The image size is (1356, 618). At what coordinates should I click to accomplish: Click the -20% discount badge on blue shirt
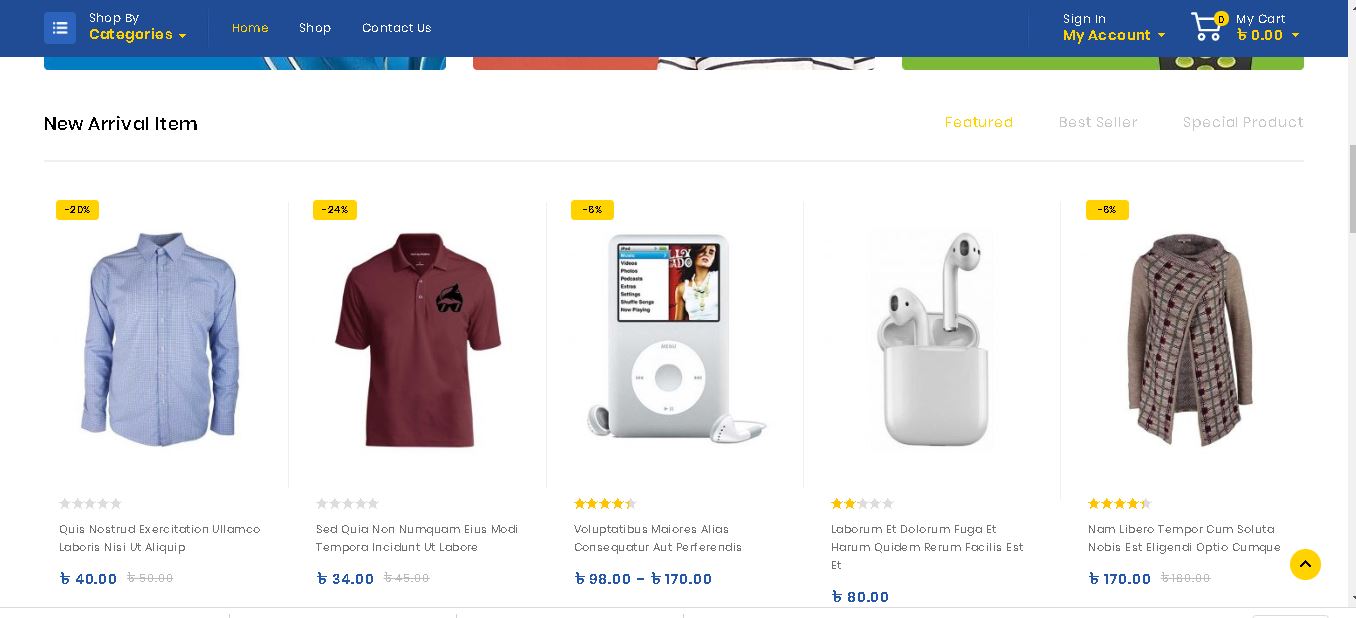[x=77, y=210]
